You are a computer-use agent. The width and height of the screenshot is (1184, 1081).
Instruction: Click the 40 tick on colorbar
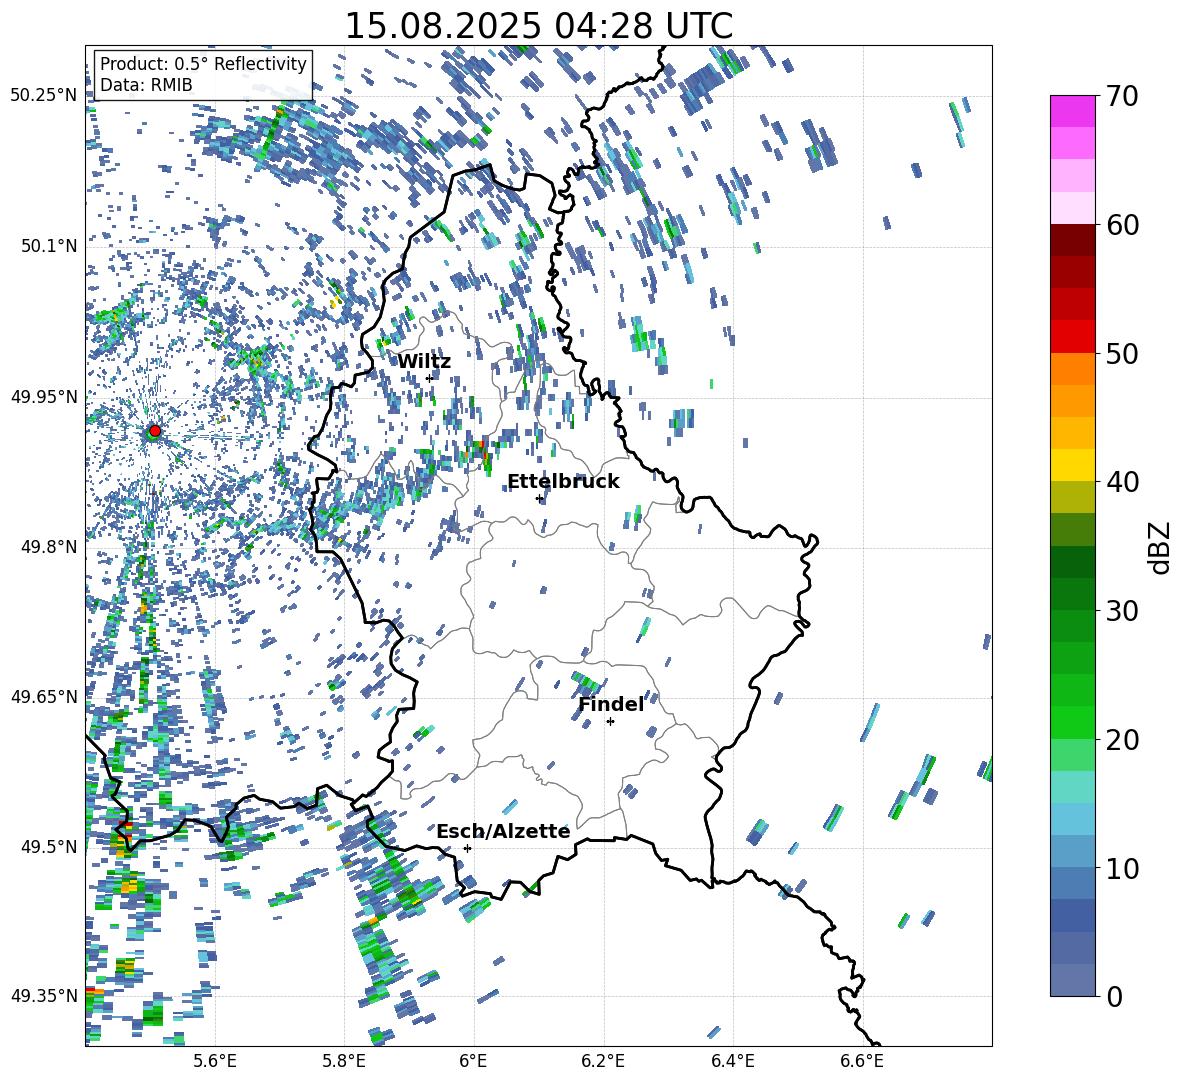[x=1123, y=482]
